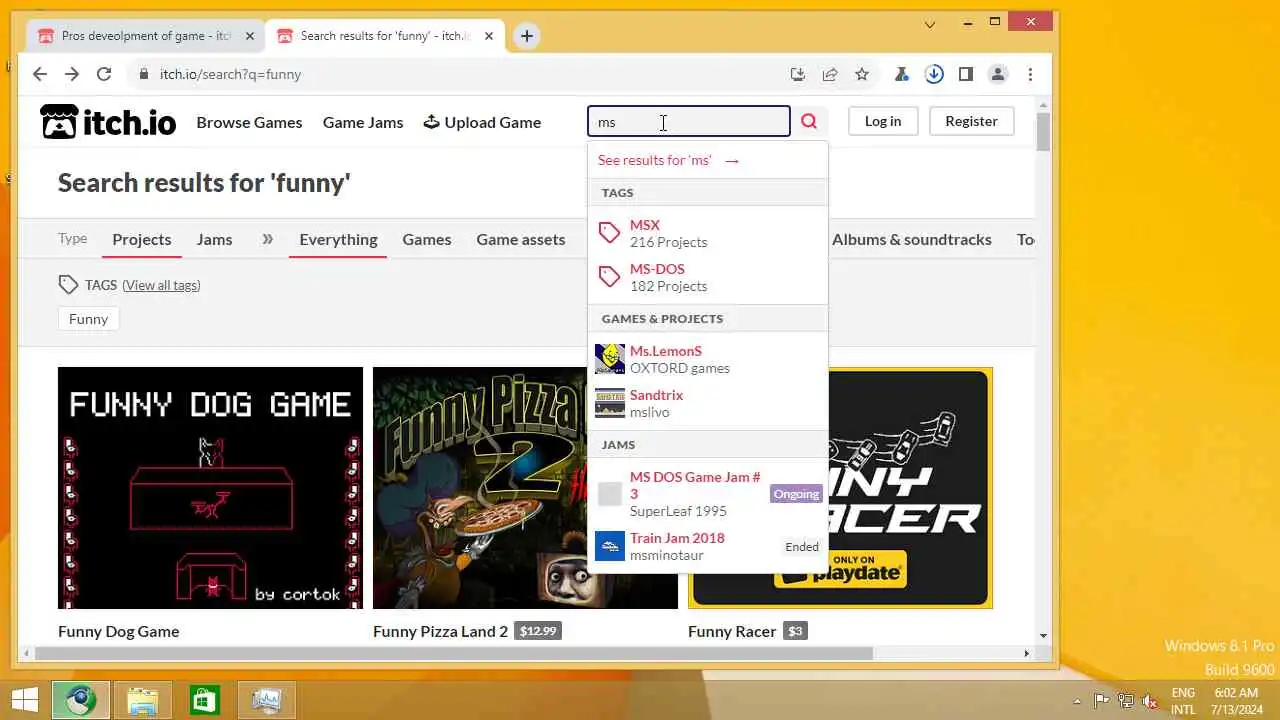
Task: Toggle the browser side panel icon
Action: click(x=966, y=74)
